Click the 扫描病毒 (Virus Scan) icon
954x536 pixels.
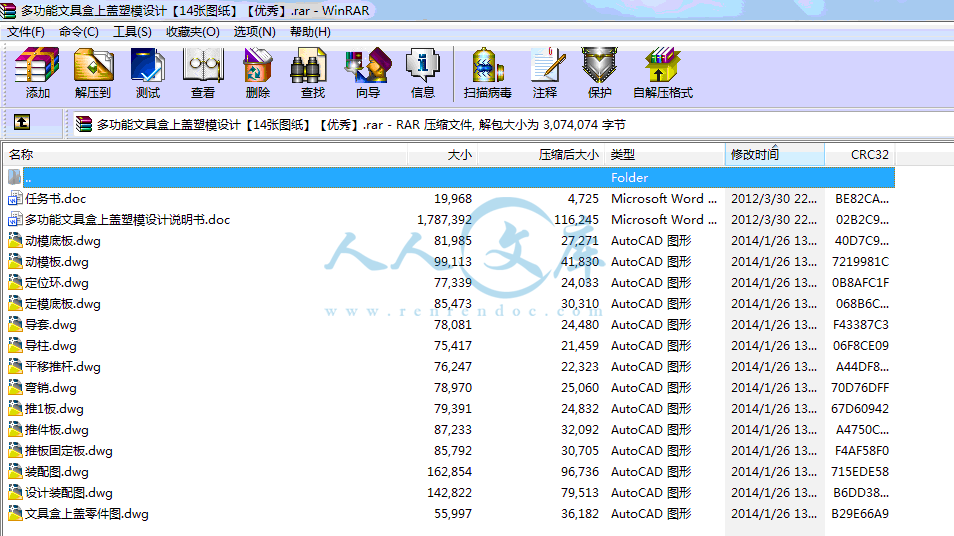[x=487, y=65]
